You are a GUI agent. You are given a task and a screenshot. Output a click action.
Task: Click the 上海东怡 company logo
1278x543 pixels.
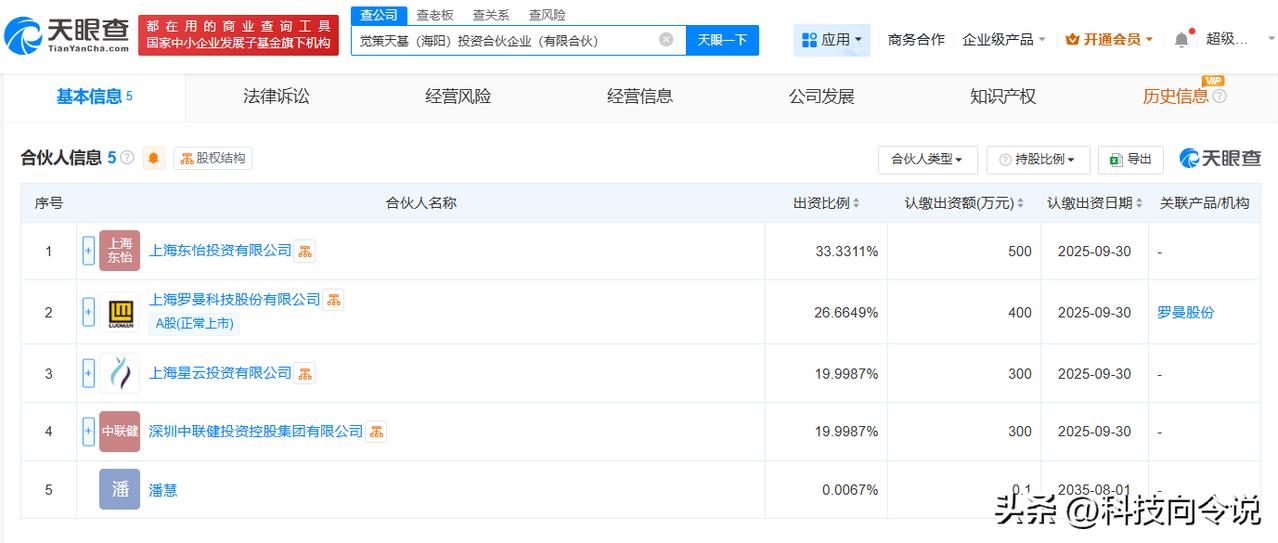pyautogui.click(x=120, y=251)
